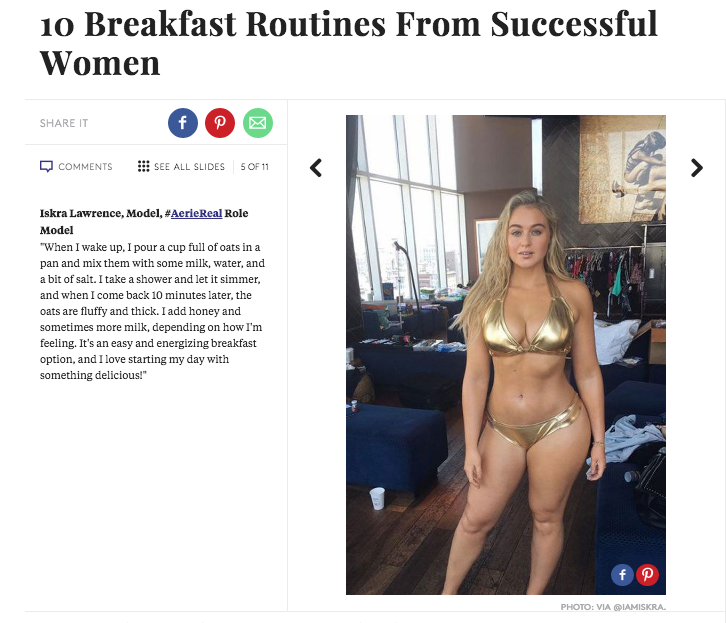The height and width of the screenshot is (623, 726).
Task: Click the slides grid icon
Action: click(x=144, y=166)
